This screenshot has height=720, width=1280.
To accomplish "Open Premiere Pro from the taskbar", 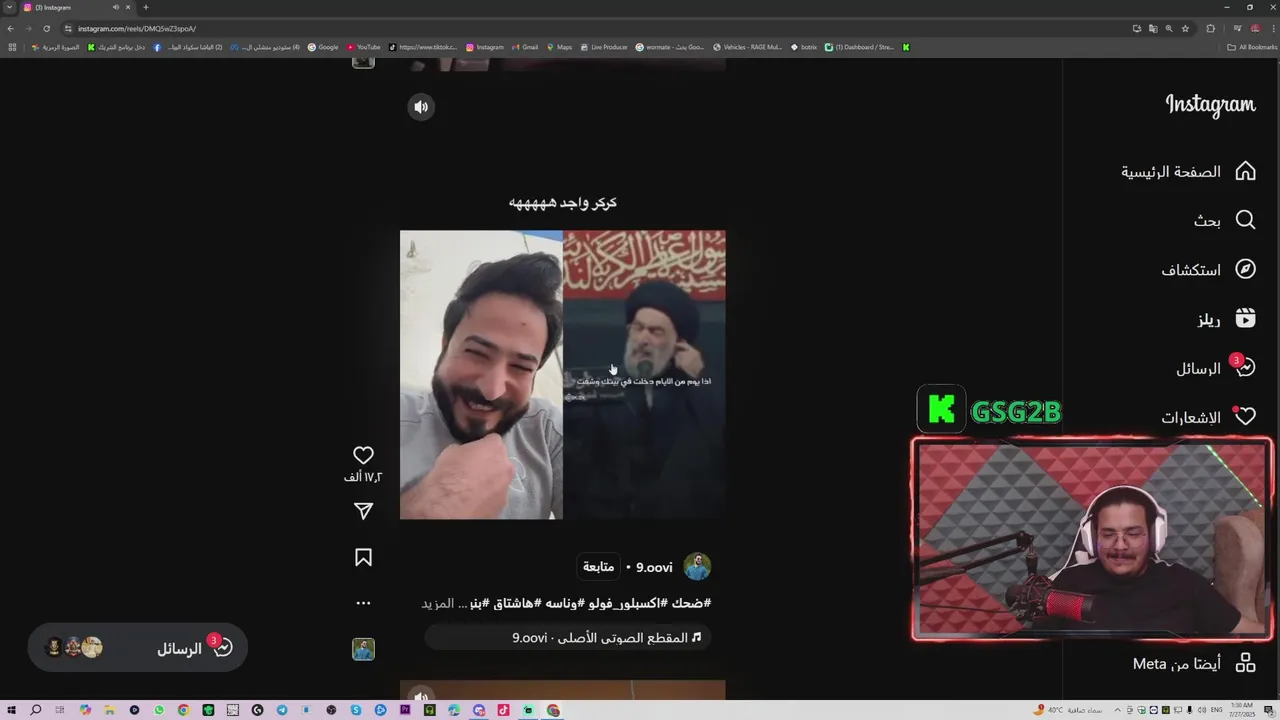I will (404, 710).
